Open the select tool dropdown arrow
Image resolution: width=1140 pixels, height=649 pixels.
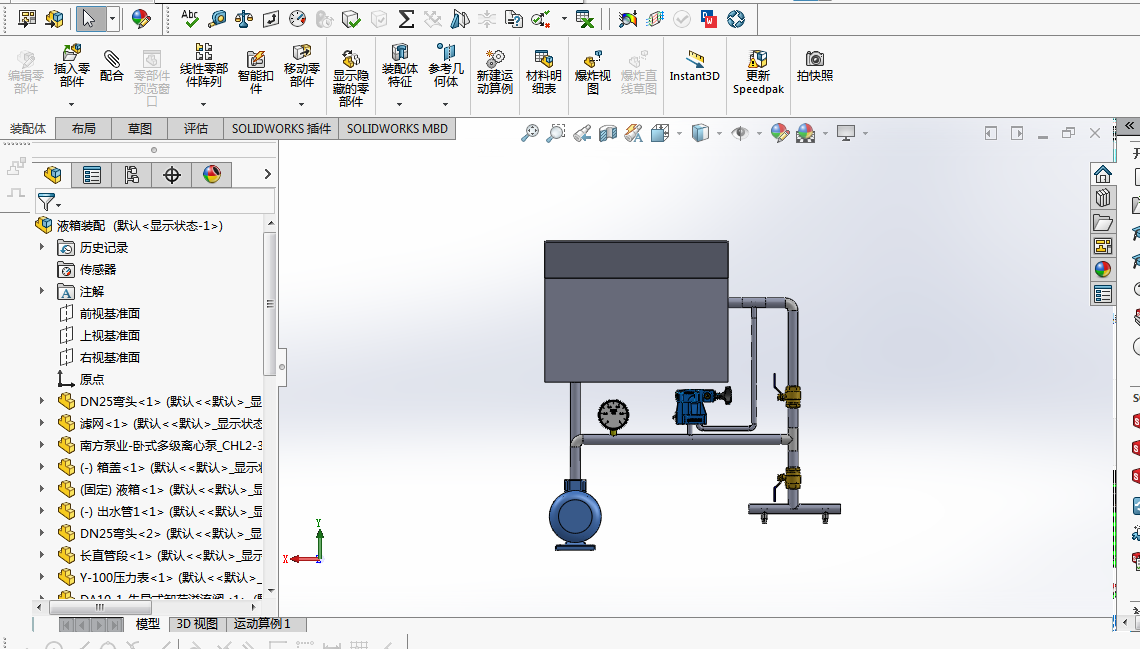point(113,19)
